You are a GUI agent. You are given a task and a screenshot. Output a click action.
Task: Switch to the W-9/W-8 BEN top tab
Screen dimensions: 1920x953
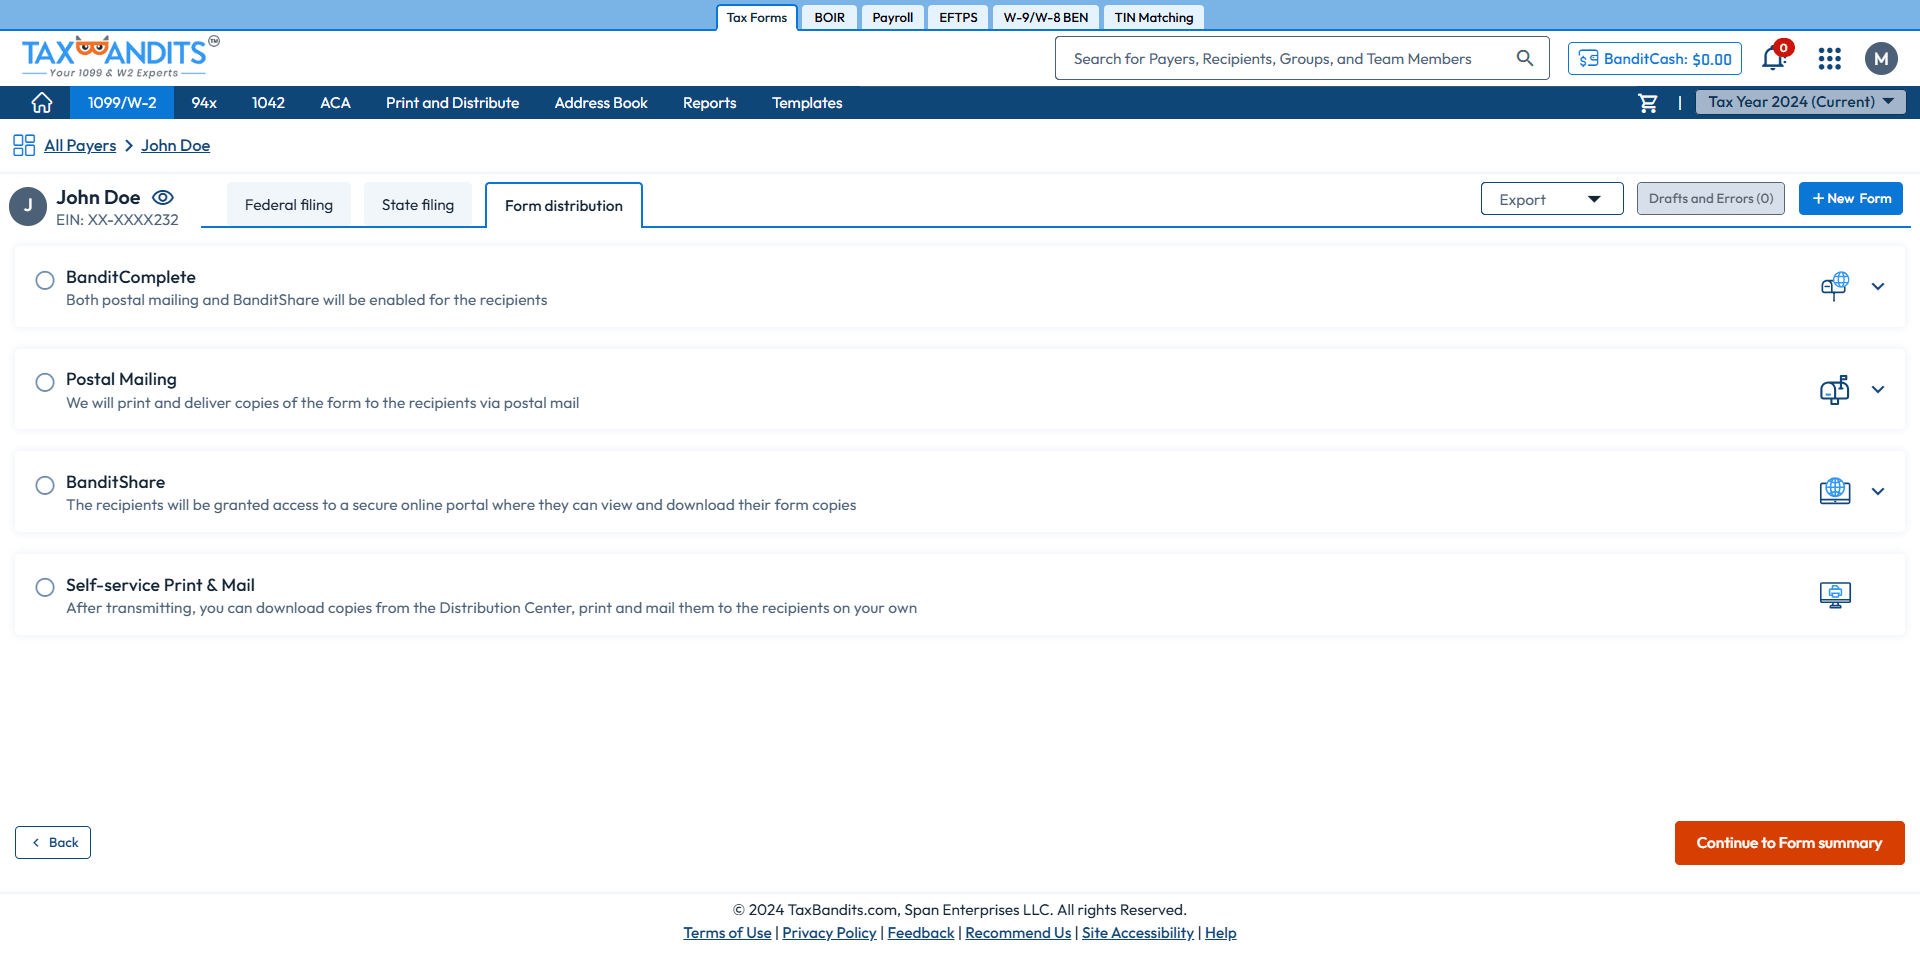tap(1046, 18)
